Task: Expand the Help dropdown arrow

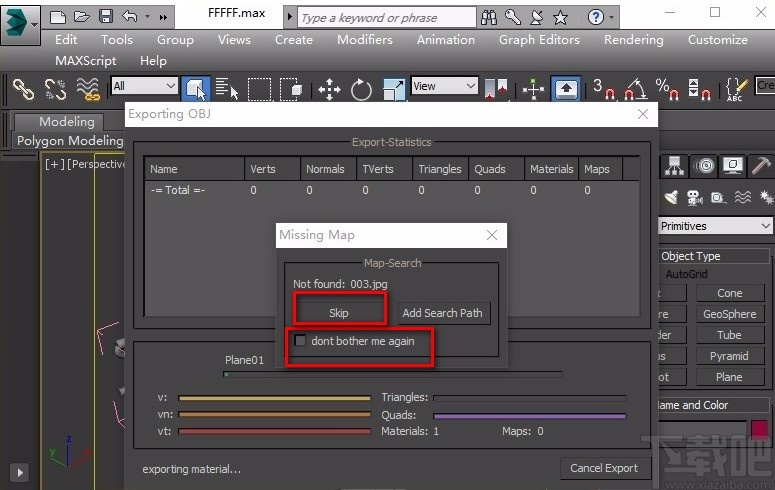Action: 612,18
